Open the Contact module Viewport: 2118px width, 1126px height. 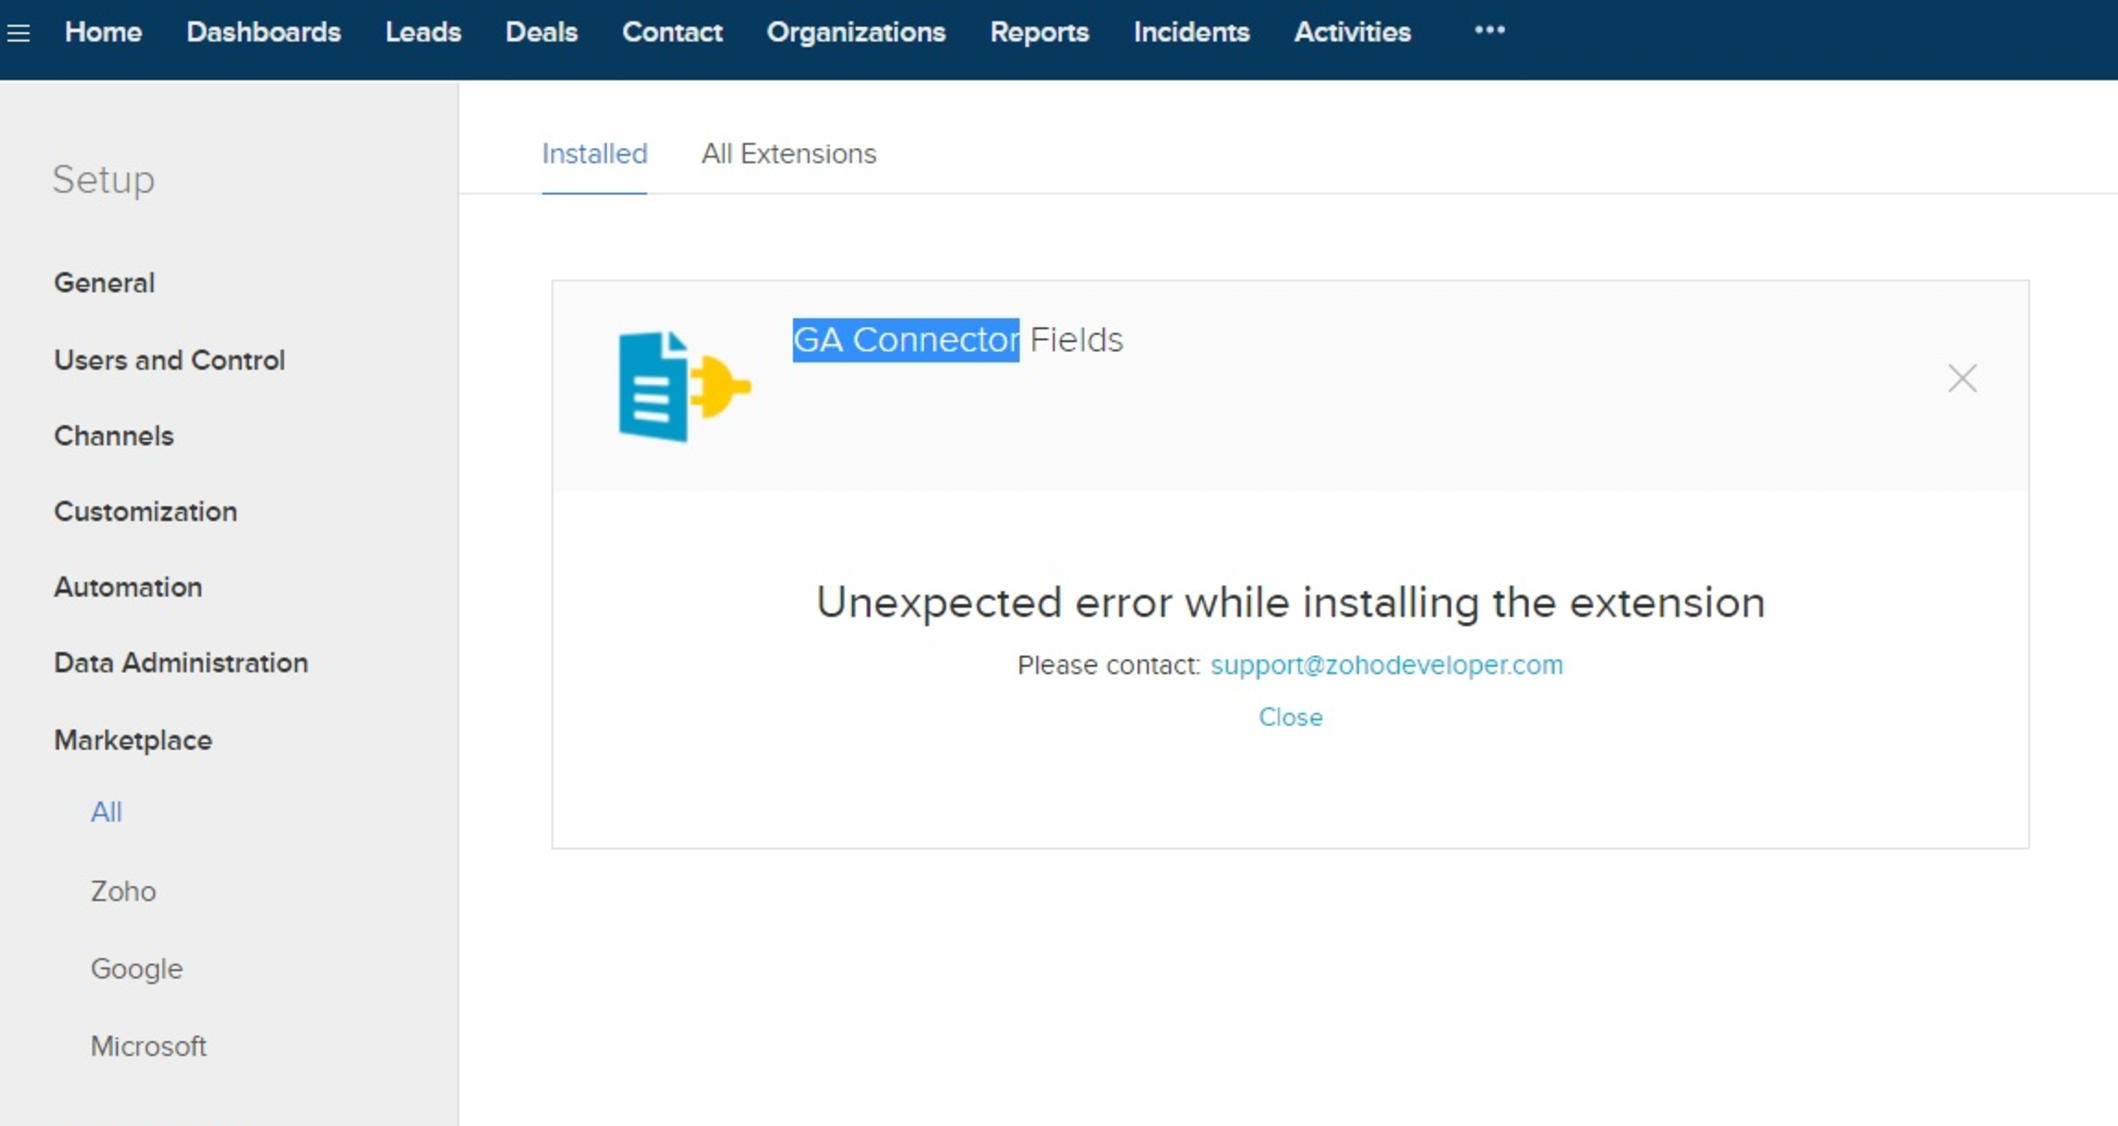coord(672,32)
